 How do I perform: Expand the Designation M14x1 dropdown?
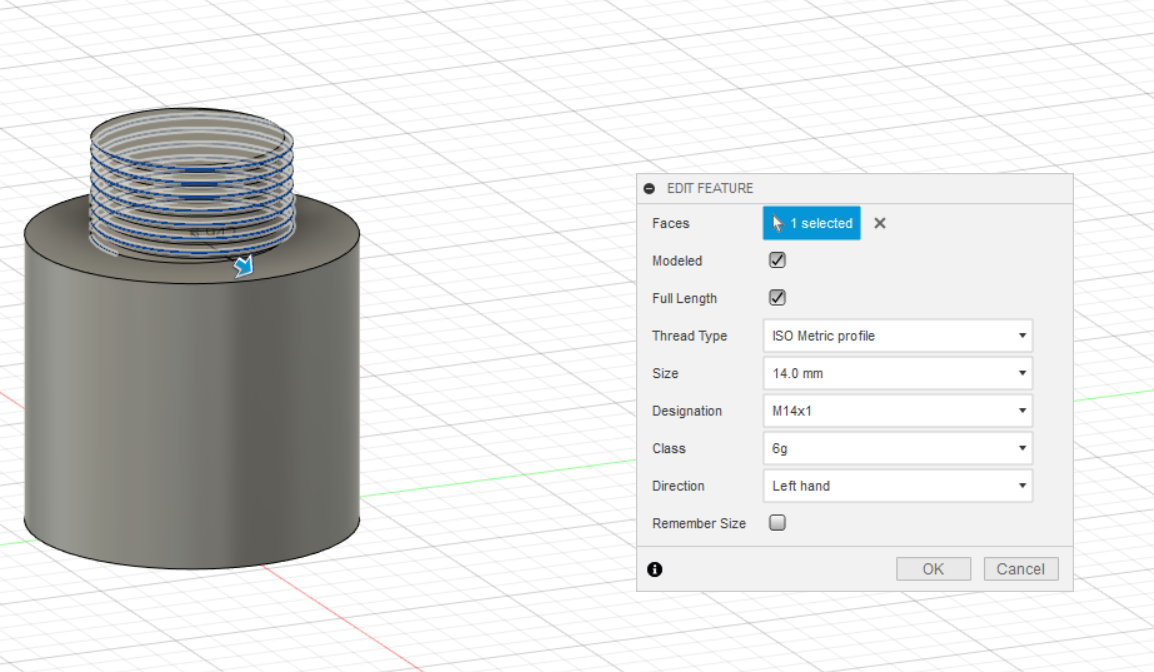click(x=898, y=411)
